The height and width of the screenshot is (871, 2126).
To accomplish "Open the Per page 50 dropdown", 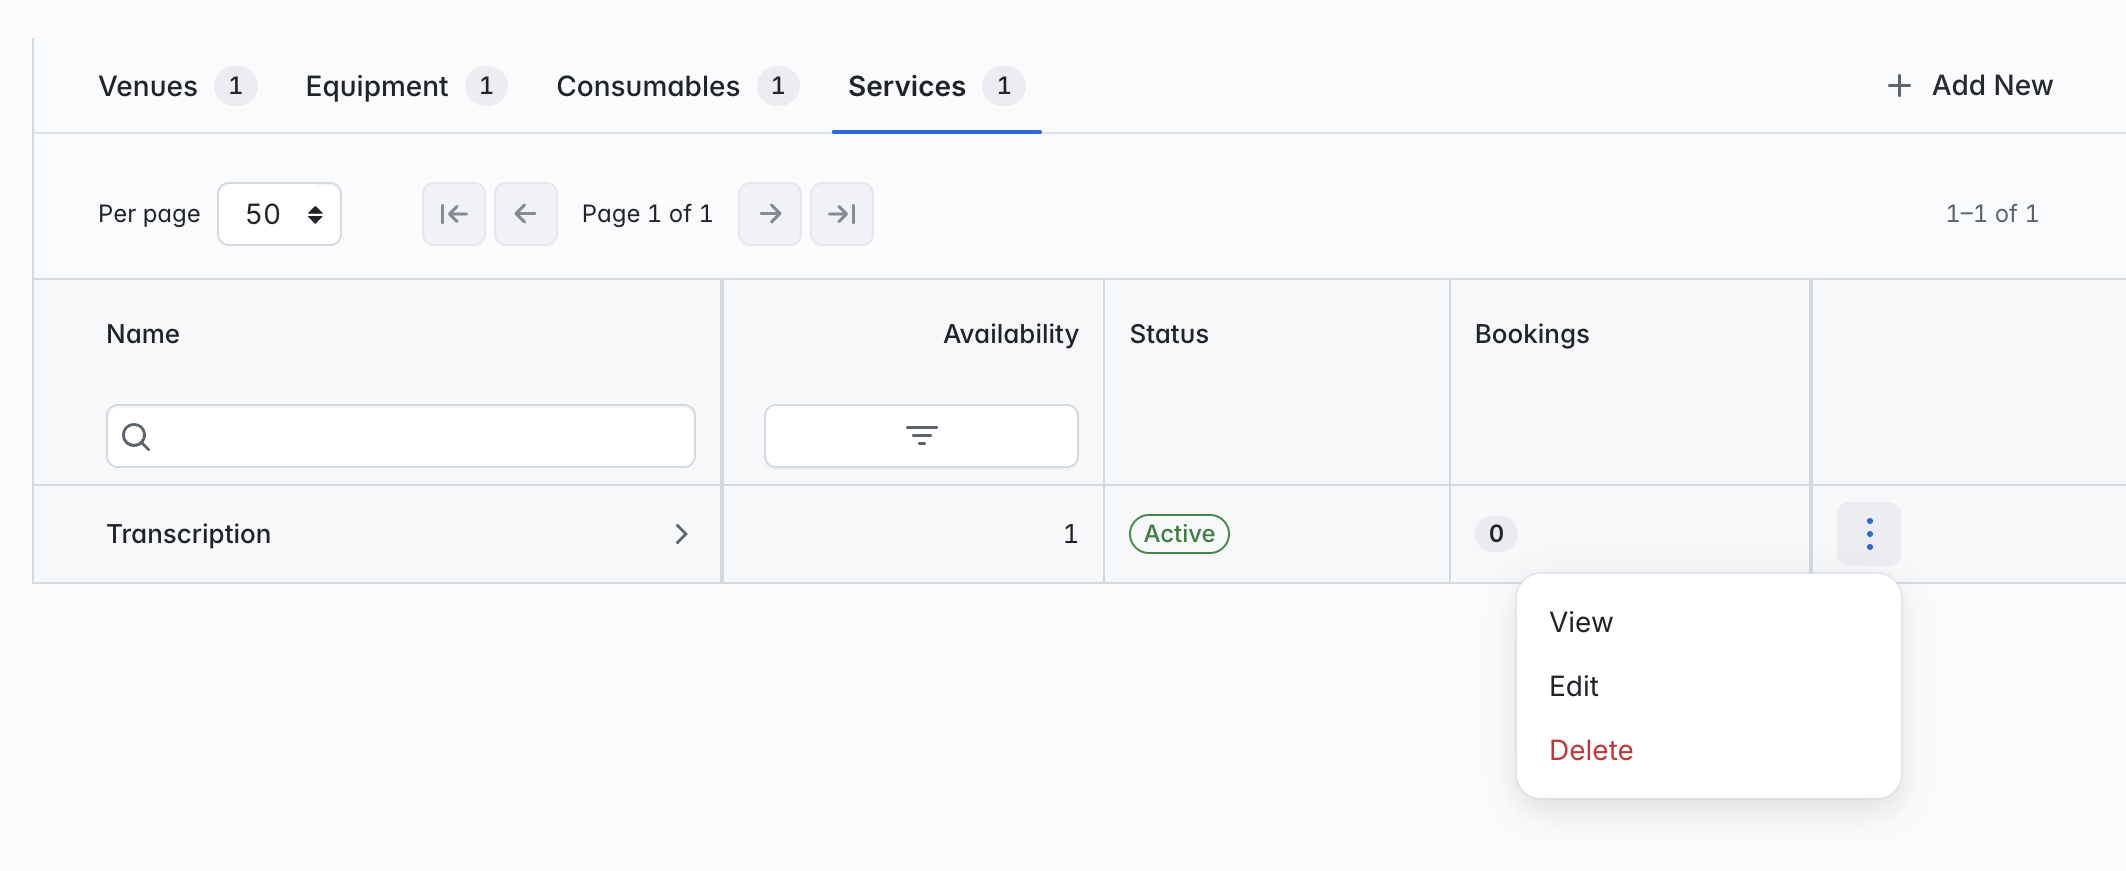I will pos(279,214).
